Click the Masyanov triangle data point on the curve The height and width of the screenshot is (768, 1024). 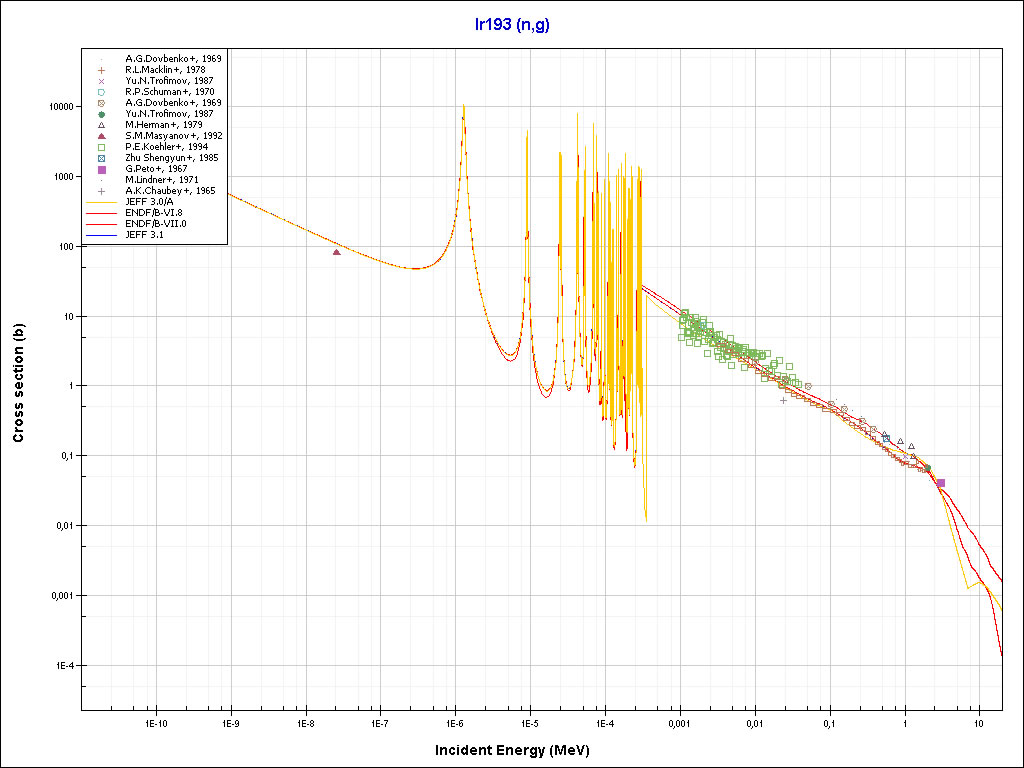337,252
